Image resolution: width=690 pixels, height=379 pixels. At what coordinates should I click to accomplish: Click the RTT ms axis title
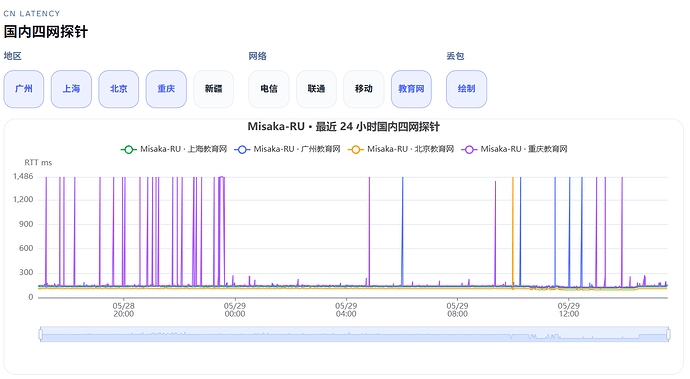point(38,163)
